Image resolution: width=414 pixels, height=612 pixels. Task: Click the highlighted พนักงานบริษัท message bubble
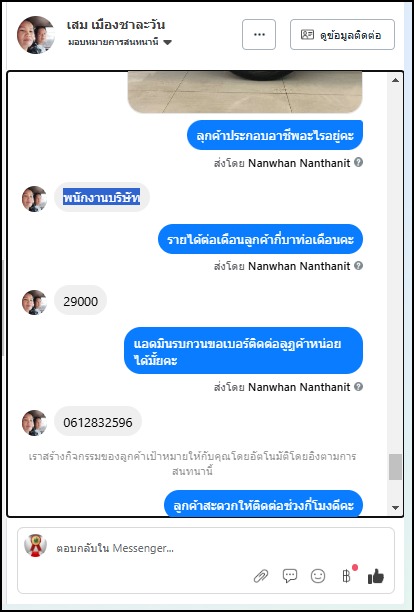point(101,198)
